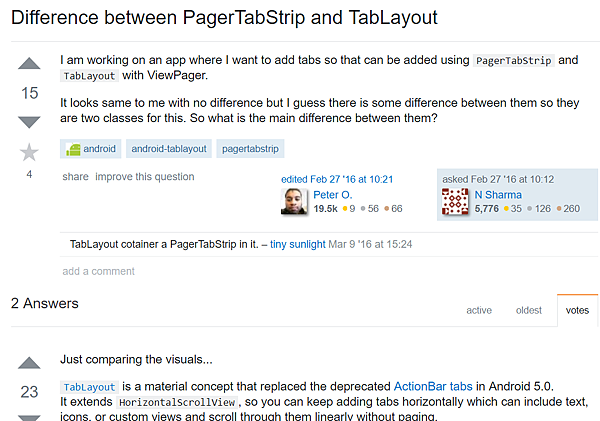Open the android tag

click(91, 149)
